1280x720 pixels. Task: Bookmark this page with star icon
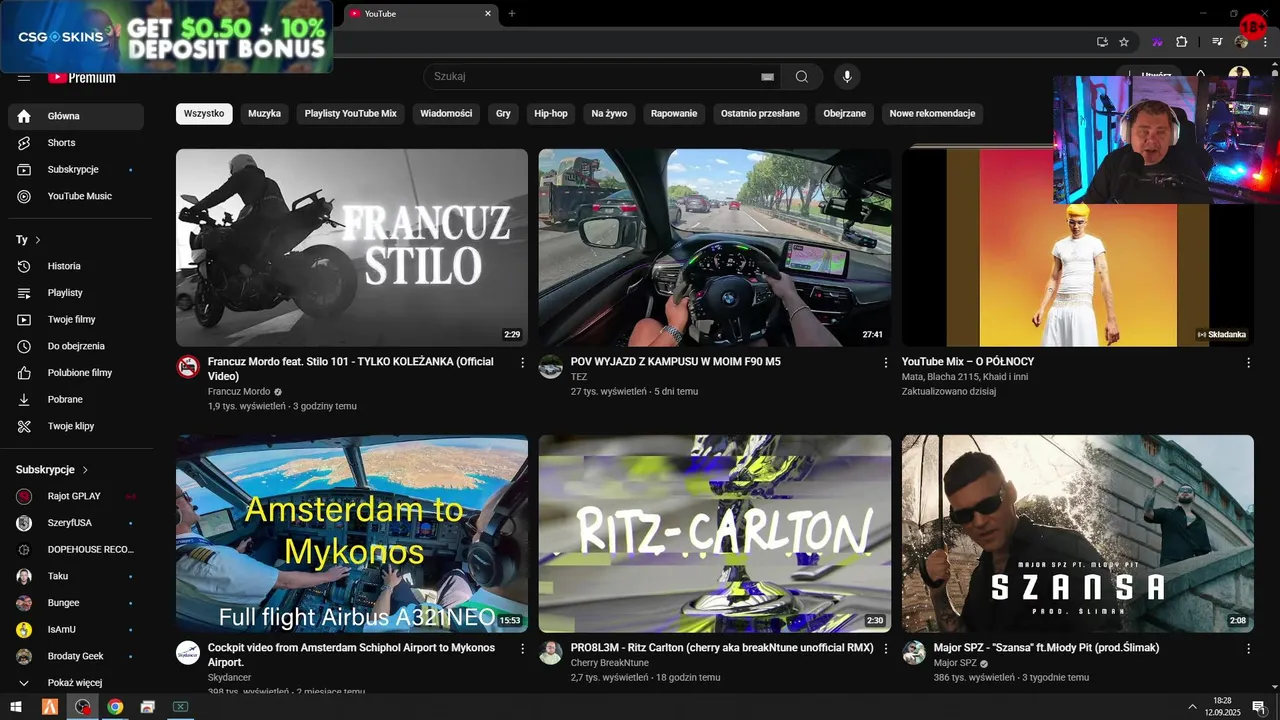point(1124,42)
